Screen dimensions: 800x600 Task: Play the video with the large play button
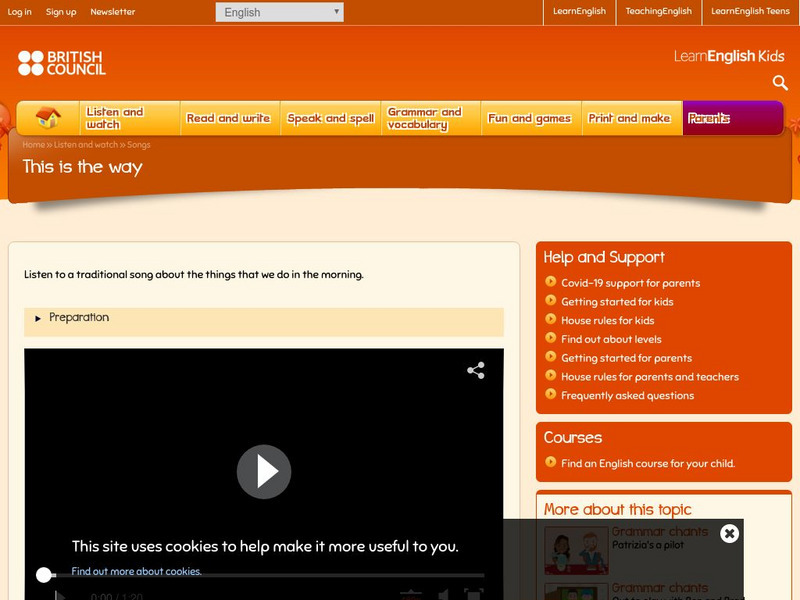pyautogui.click(x=263, y=471)
